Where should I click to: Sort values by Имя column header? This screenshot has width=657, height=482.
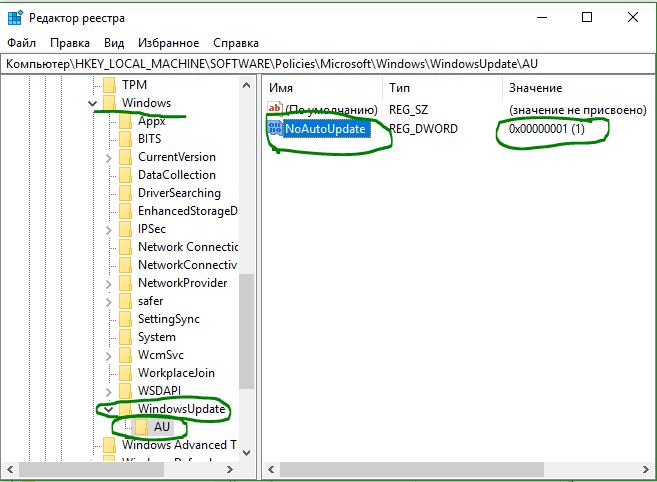323,88
